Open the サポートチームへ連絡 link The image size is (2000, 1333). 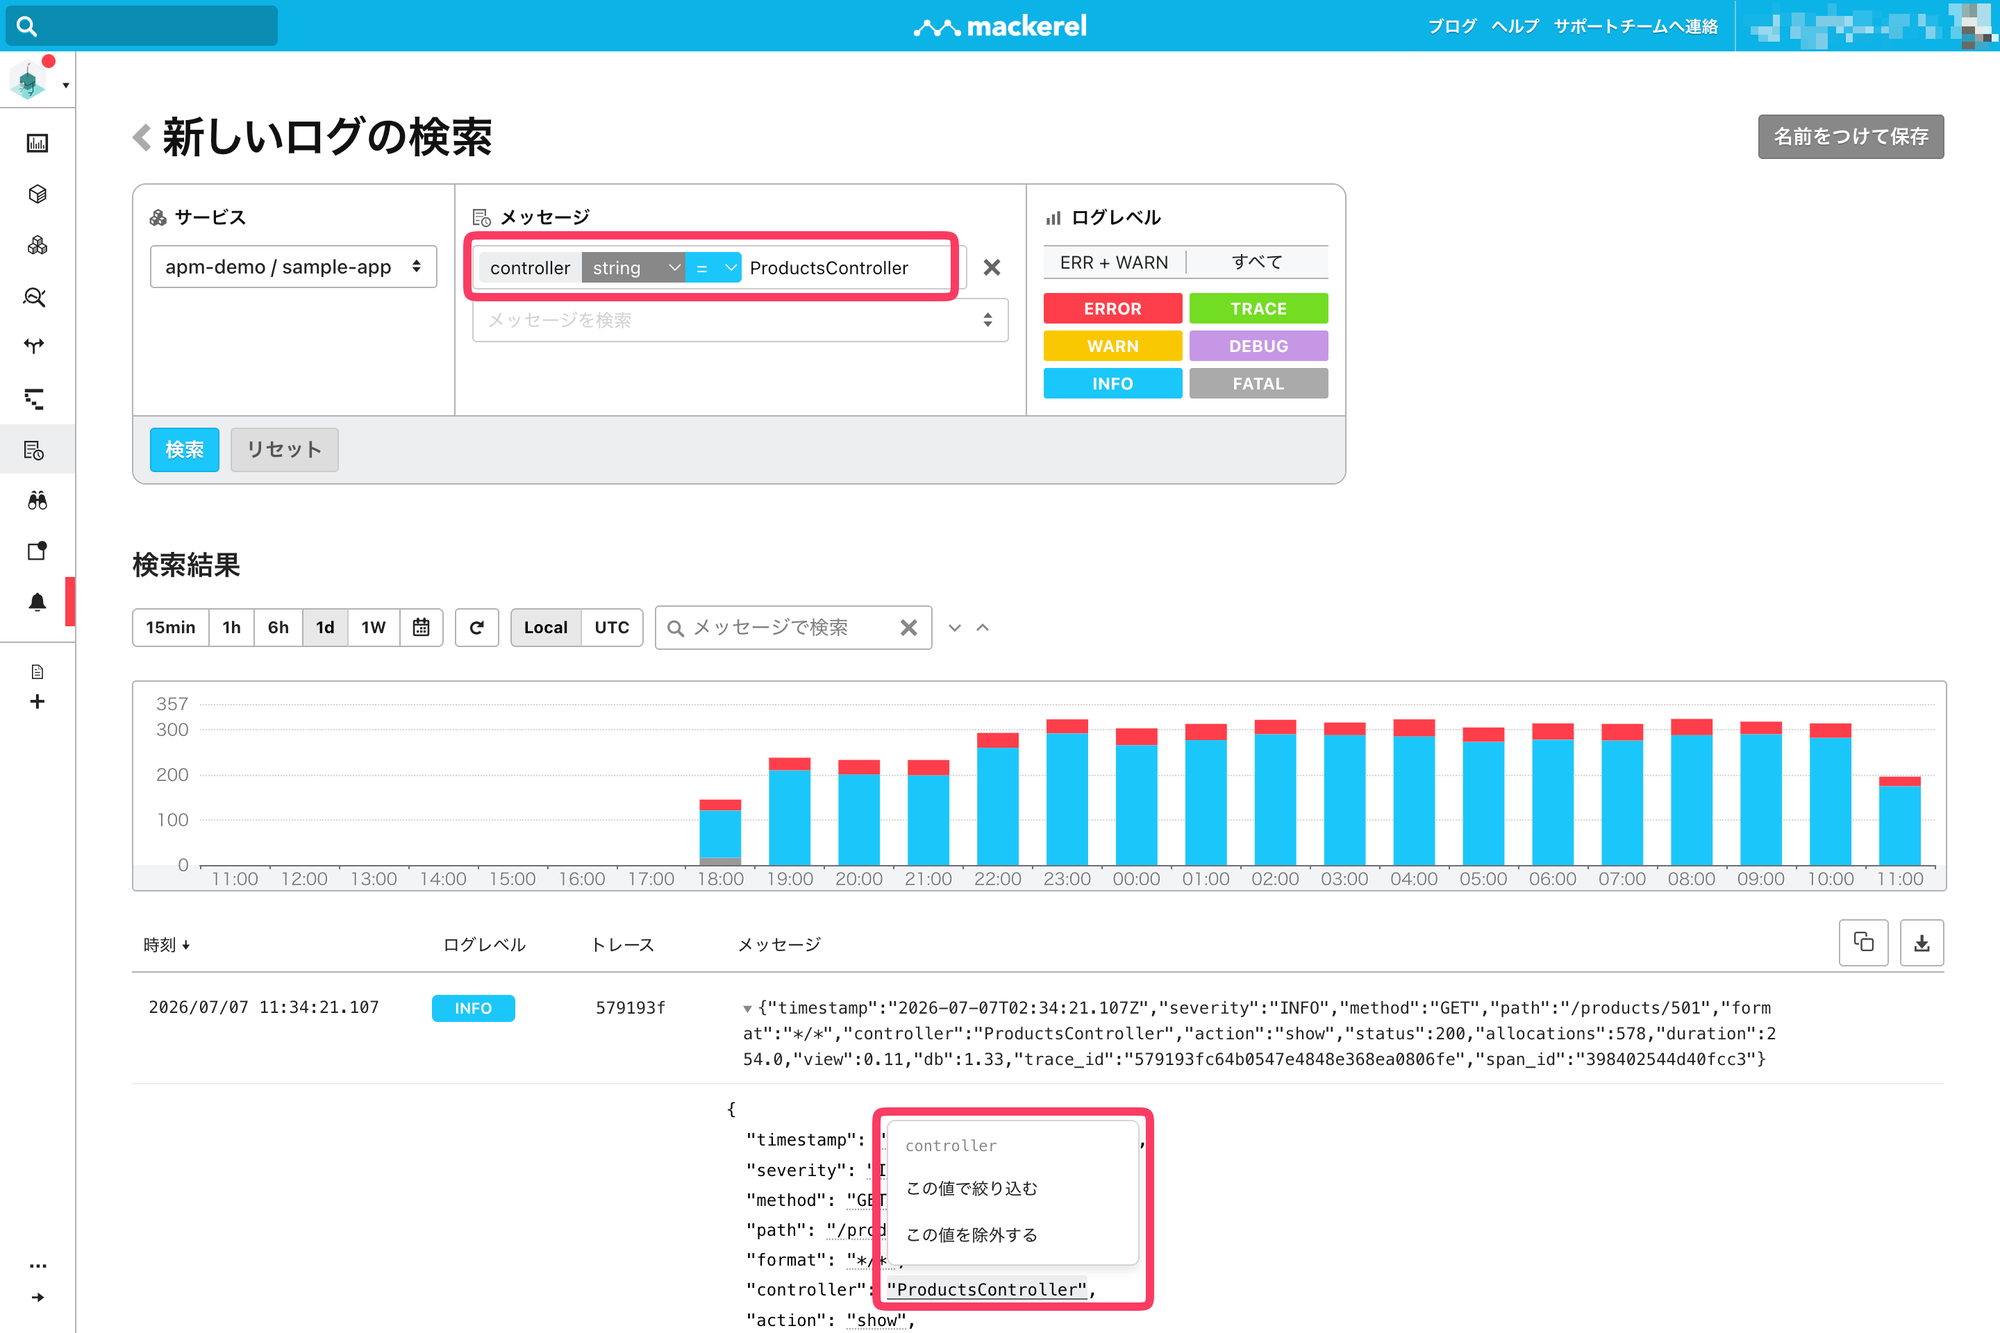1636,26
